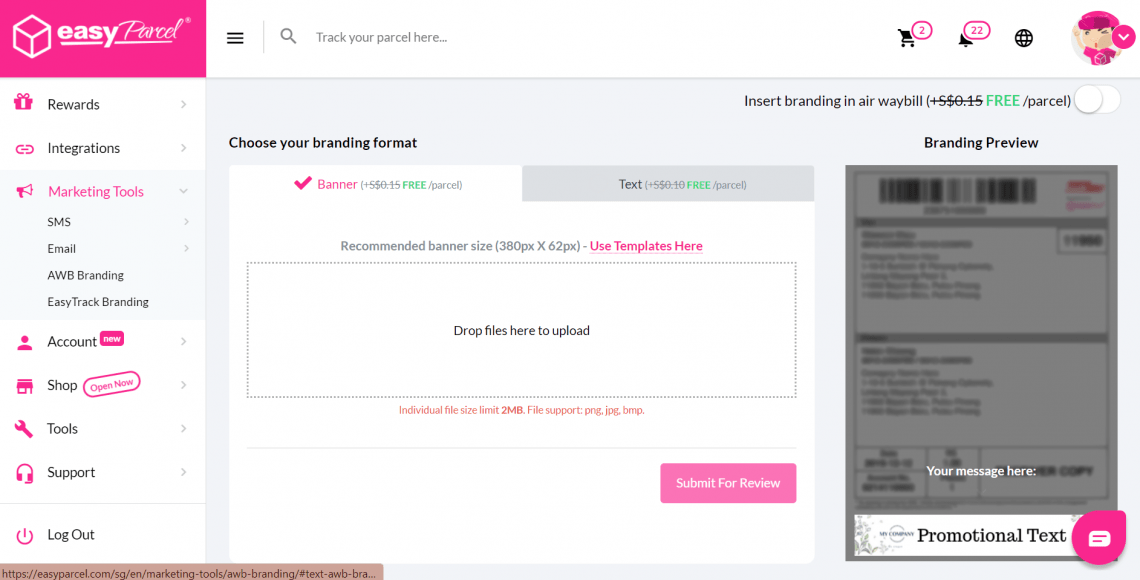Open the live chat bubble
The height and width of the screenshot is (580, 1140).
tap(1099, 539)
